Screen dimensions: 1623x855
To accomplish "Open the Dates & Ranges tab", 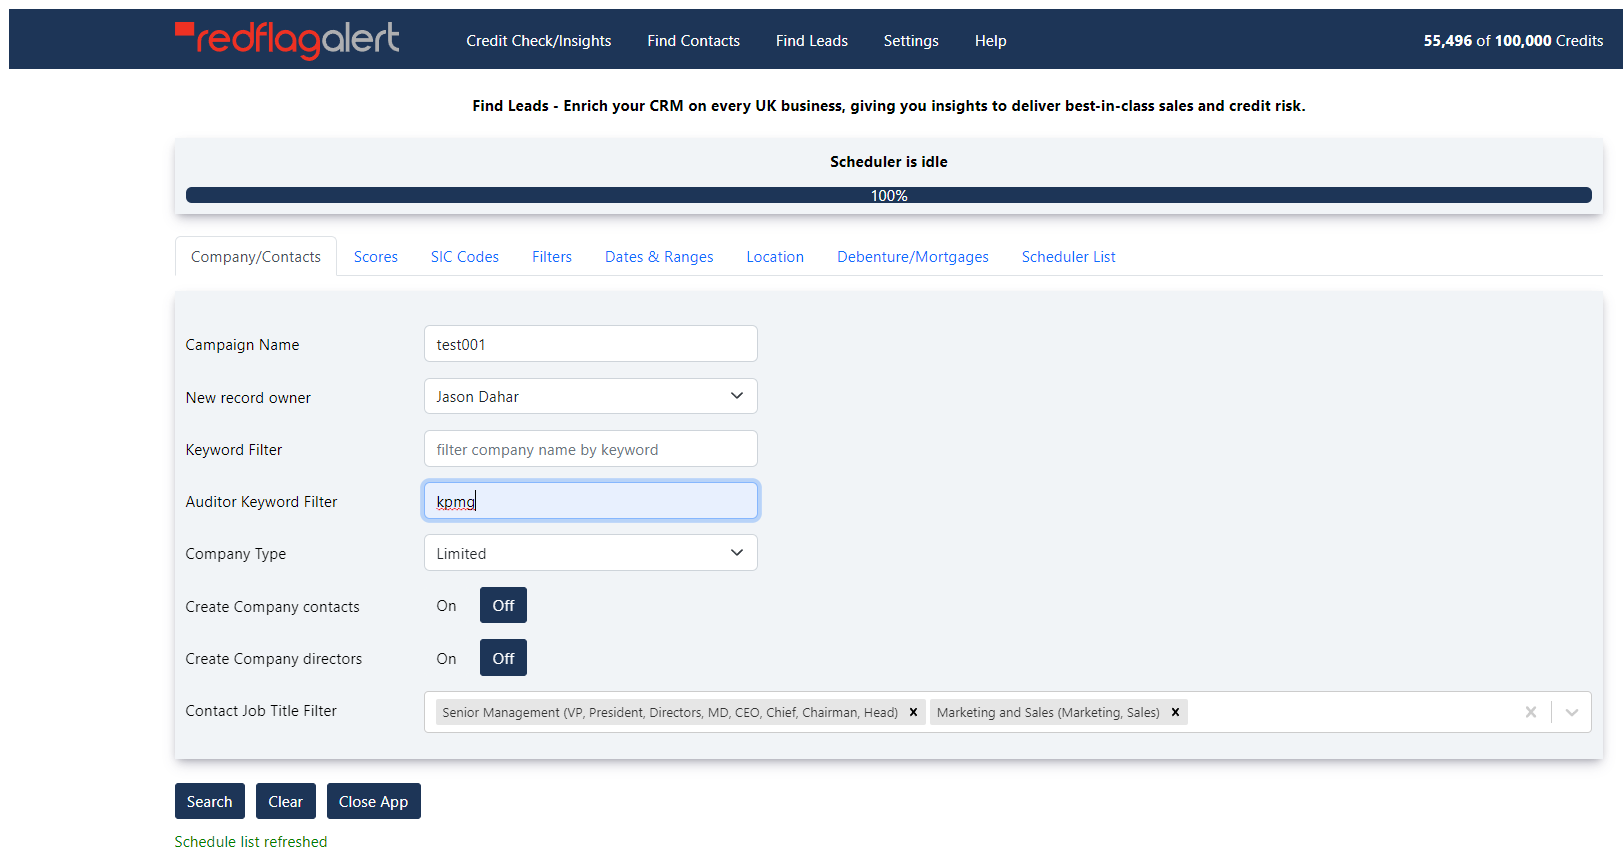I will (x=659, y=256).
